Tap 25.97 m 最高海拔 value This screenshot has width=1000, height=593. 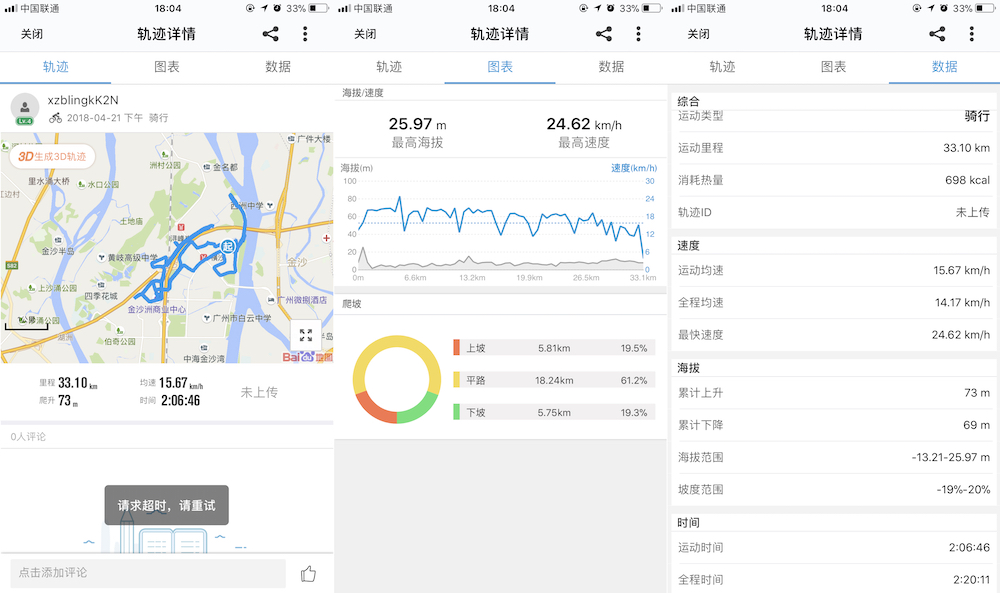click(417, 124)
